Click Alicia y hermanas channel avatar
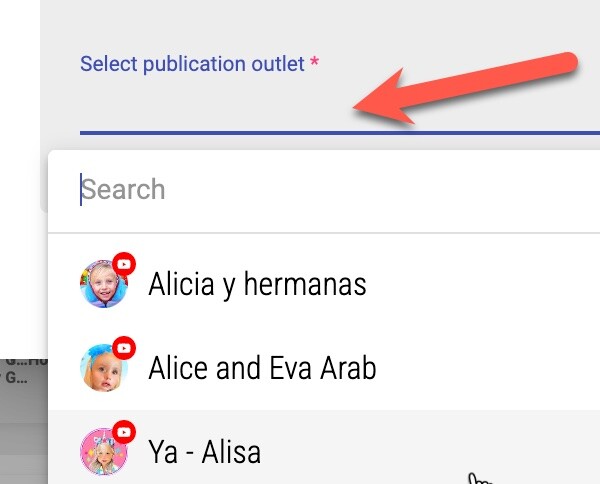 pyautogui.click(x=103, y=285)
